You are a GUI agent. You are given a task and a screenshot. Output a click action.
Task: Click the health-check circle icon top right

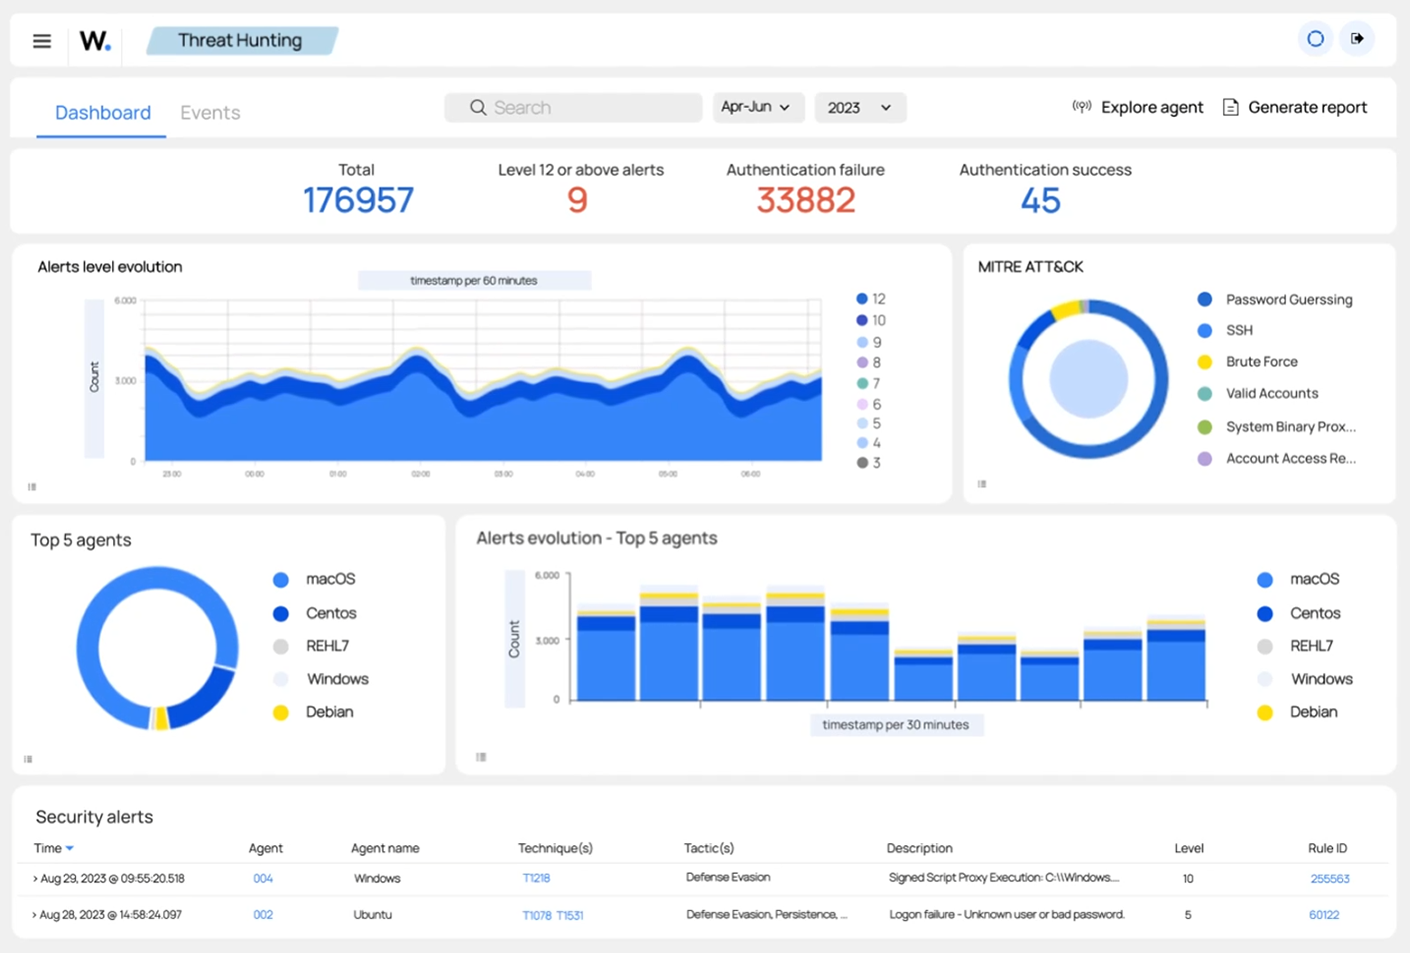[x=1315, y=38]
